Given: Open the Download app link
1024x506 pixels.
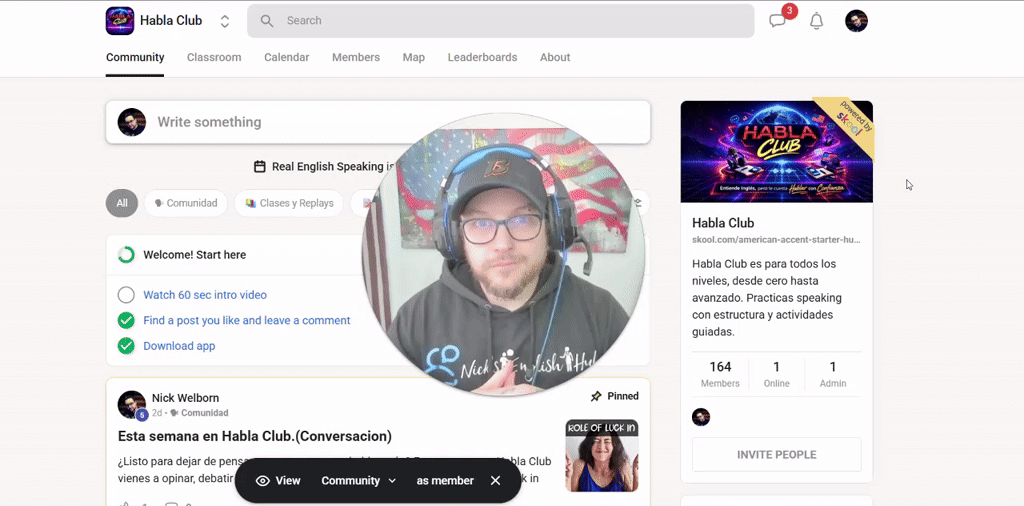Looking at the screenshot, I should click(179, 346).
